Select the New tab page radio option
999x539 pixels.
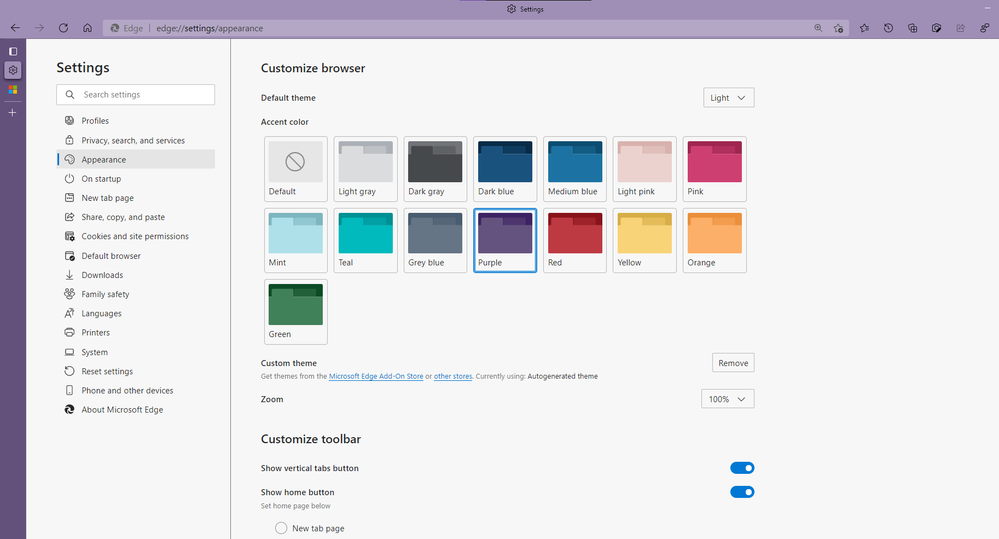point(281,528)
